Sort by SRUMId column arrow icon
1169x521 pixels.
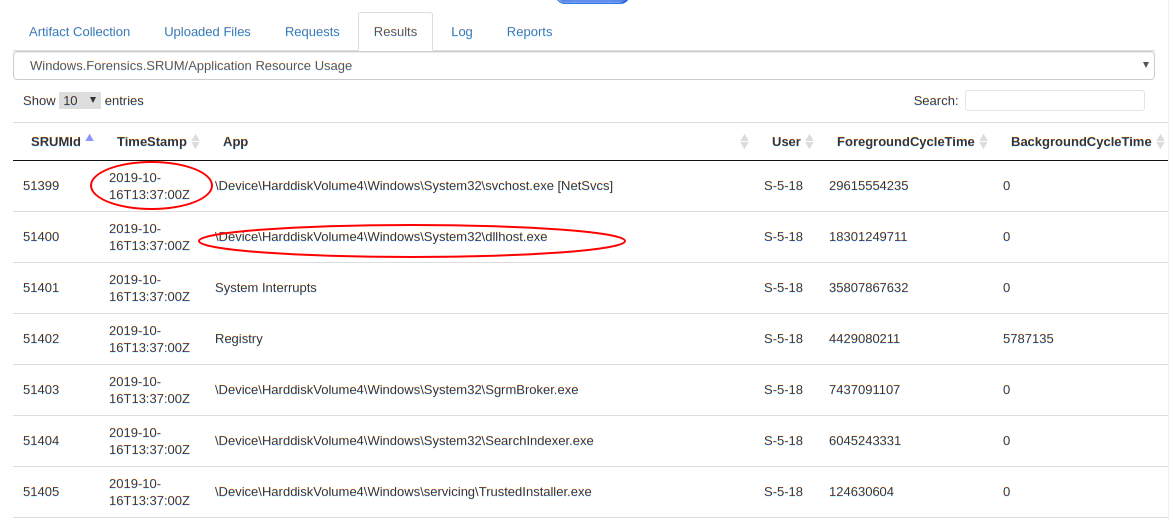[89, 140]
